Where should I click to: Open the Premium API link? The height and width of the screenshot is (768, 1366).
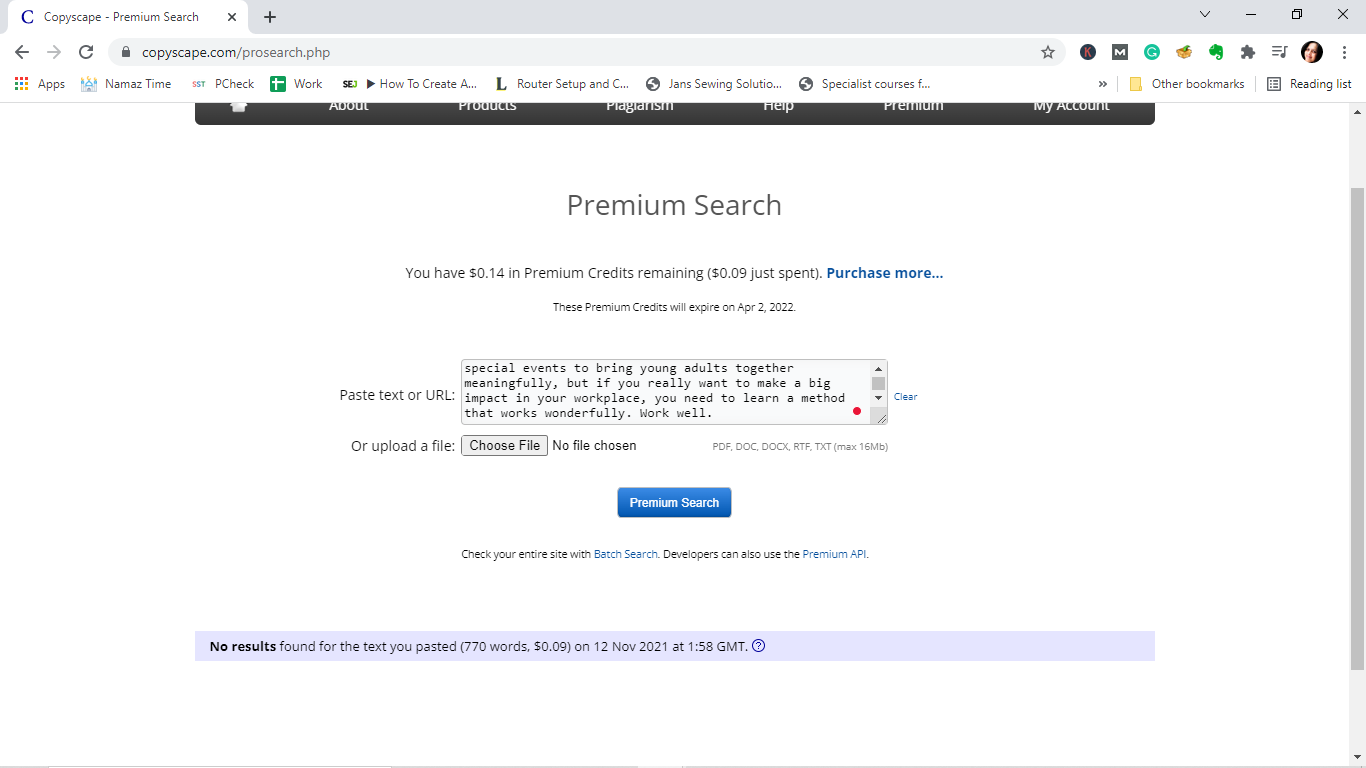click(x=834, y=554)
